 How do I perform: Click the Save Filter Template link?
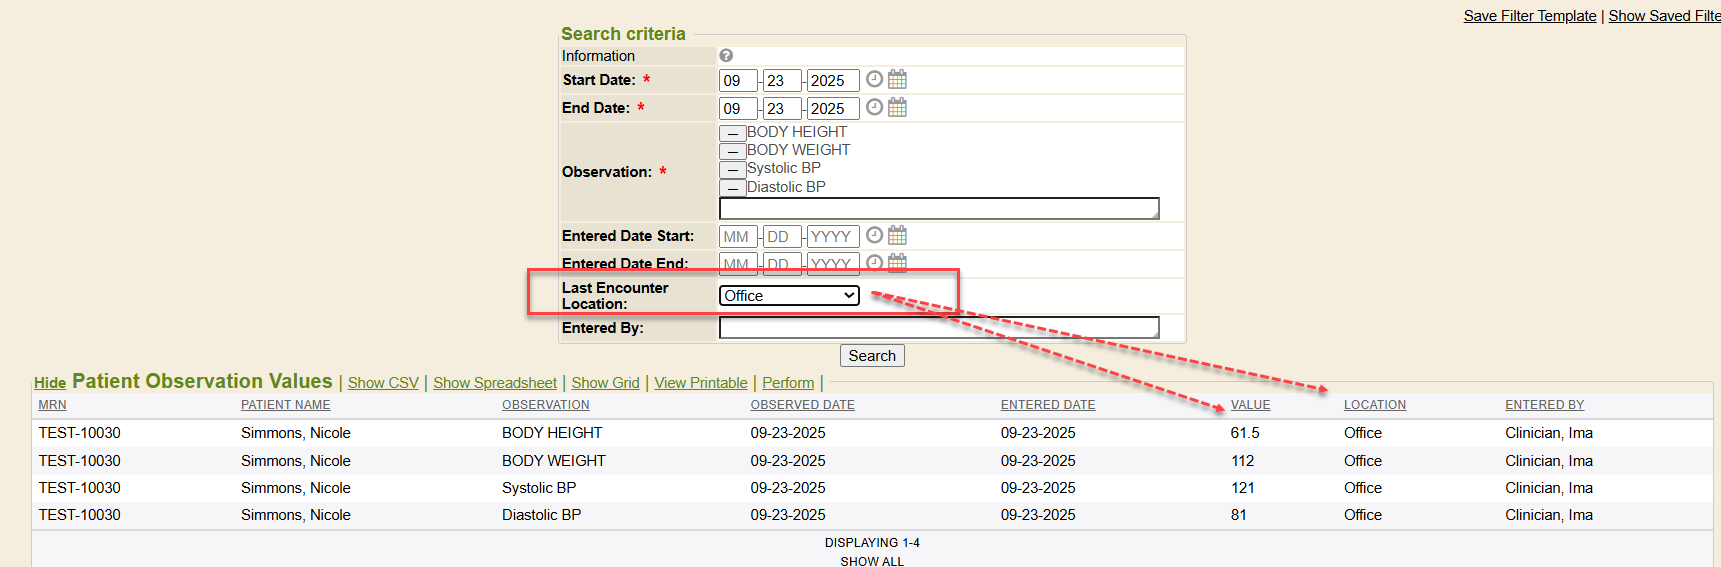click(1529, 16)
